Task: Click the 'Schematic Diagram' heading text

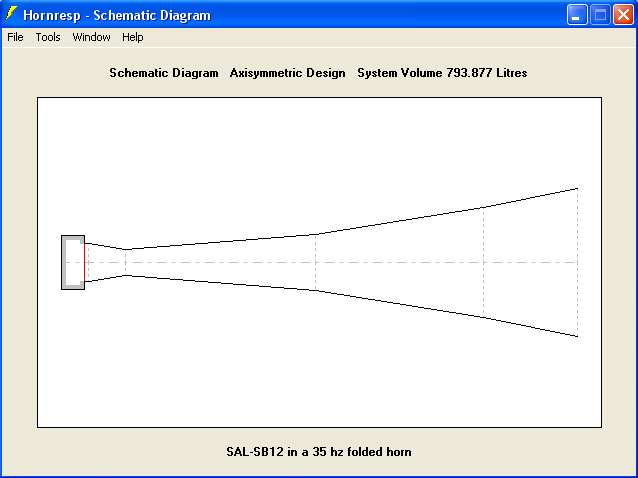Action: (x=164, y=73)
